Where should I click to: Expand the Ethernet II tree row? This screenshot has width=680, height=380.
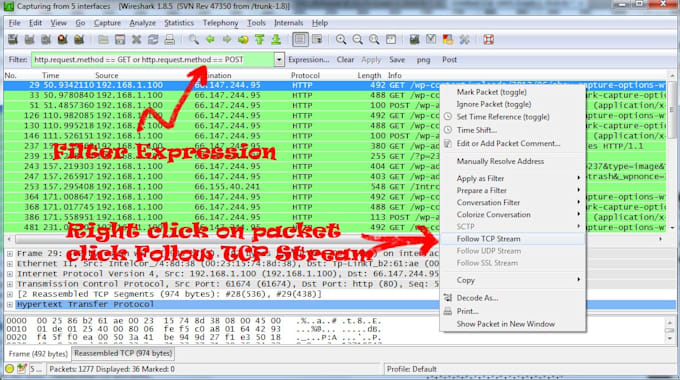pyautogui.click(x=10, y=264)
